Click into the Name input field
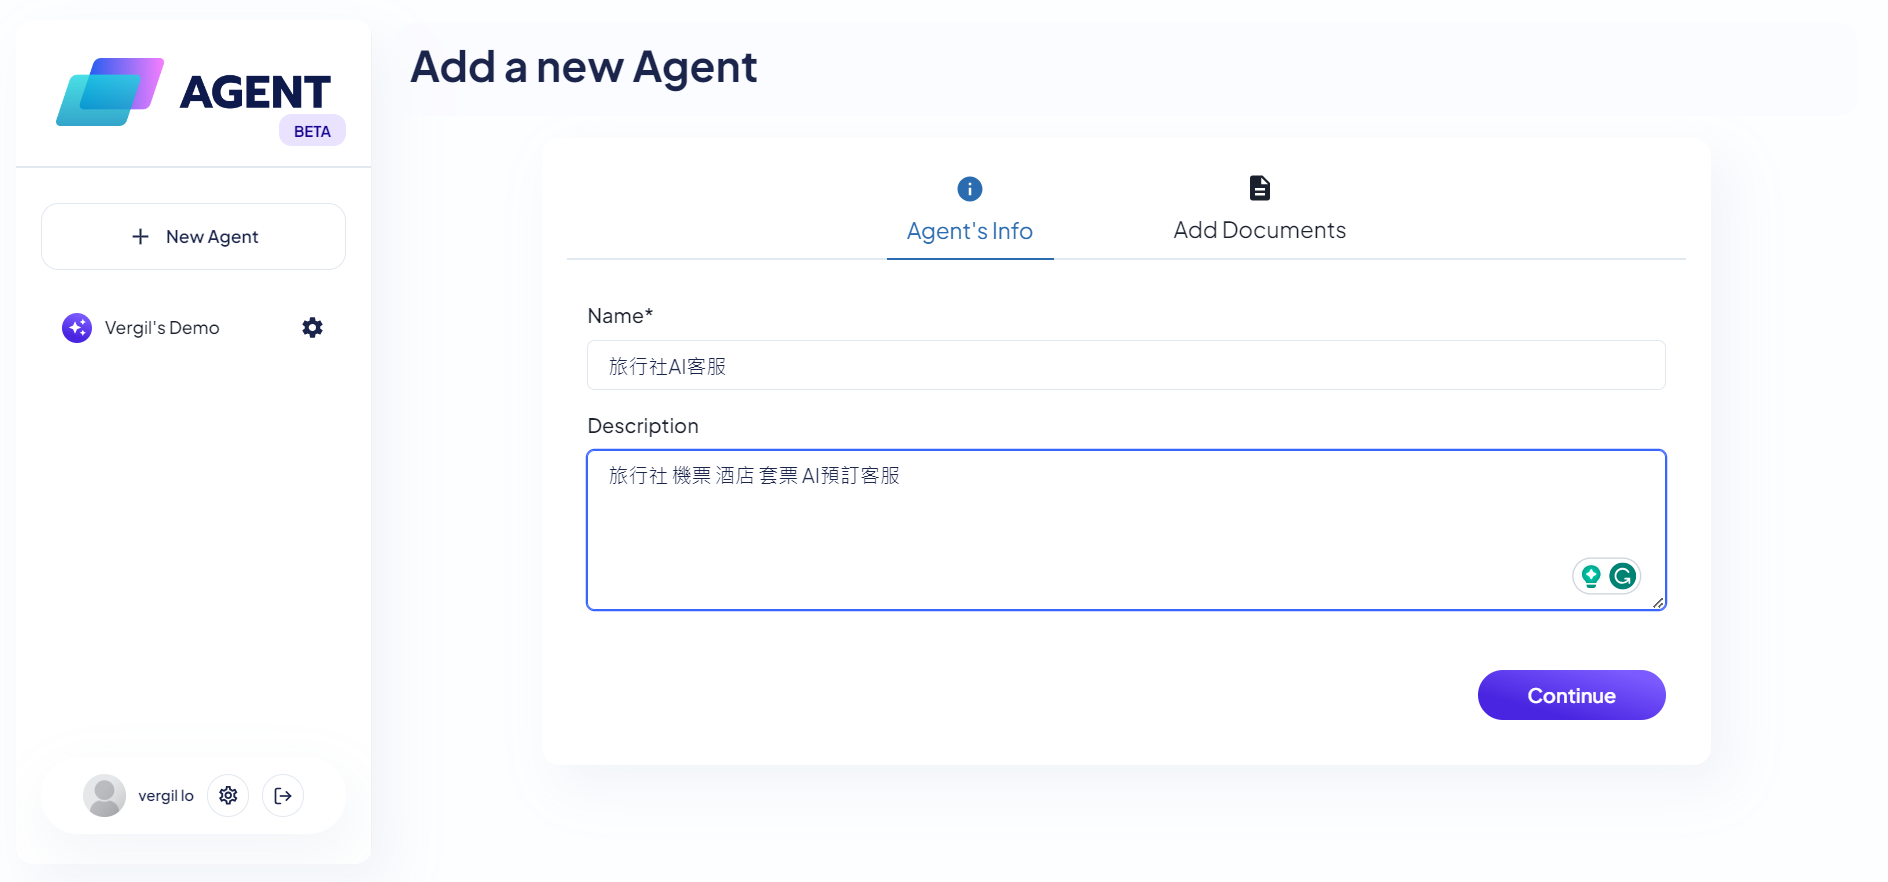The width and height of the screenshot is (1888, 882). pyautogui.click(x=1126, y=365)
